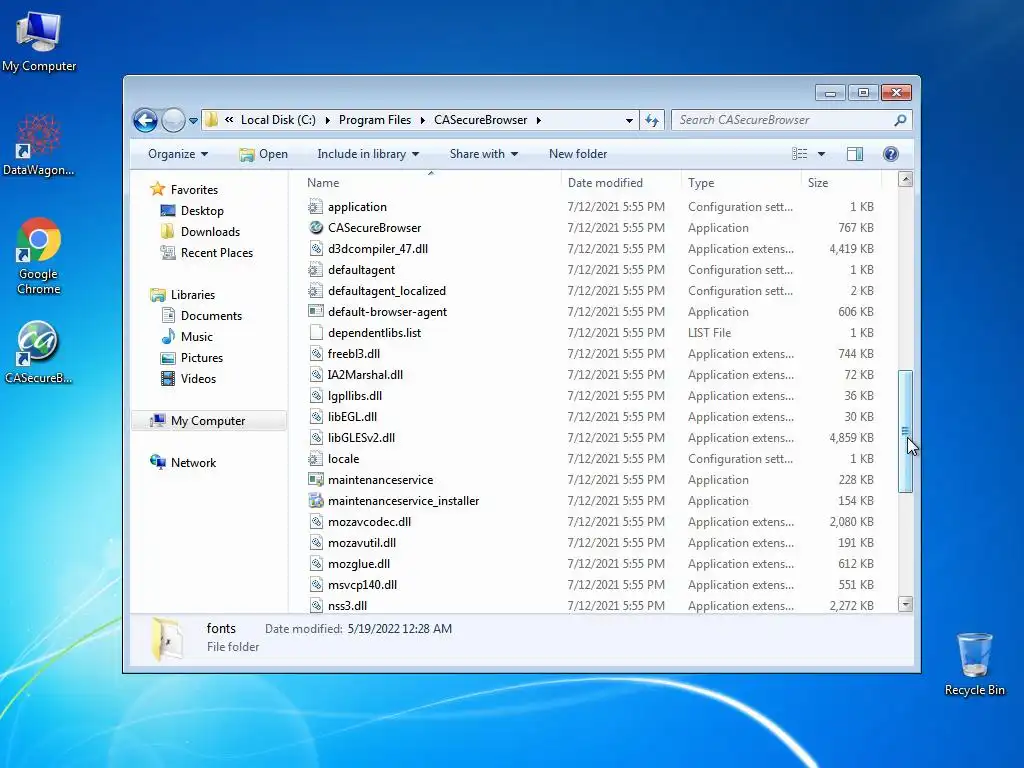This screenshot has width=1024, height=768.
Task: Click the nss3.dll file icon
Action: click(x=316, y=606)
